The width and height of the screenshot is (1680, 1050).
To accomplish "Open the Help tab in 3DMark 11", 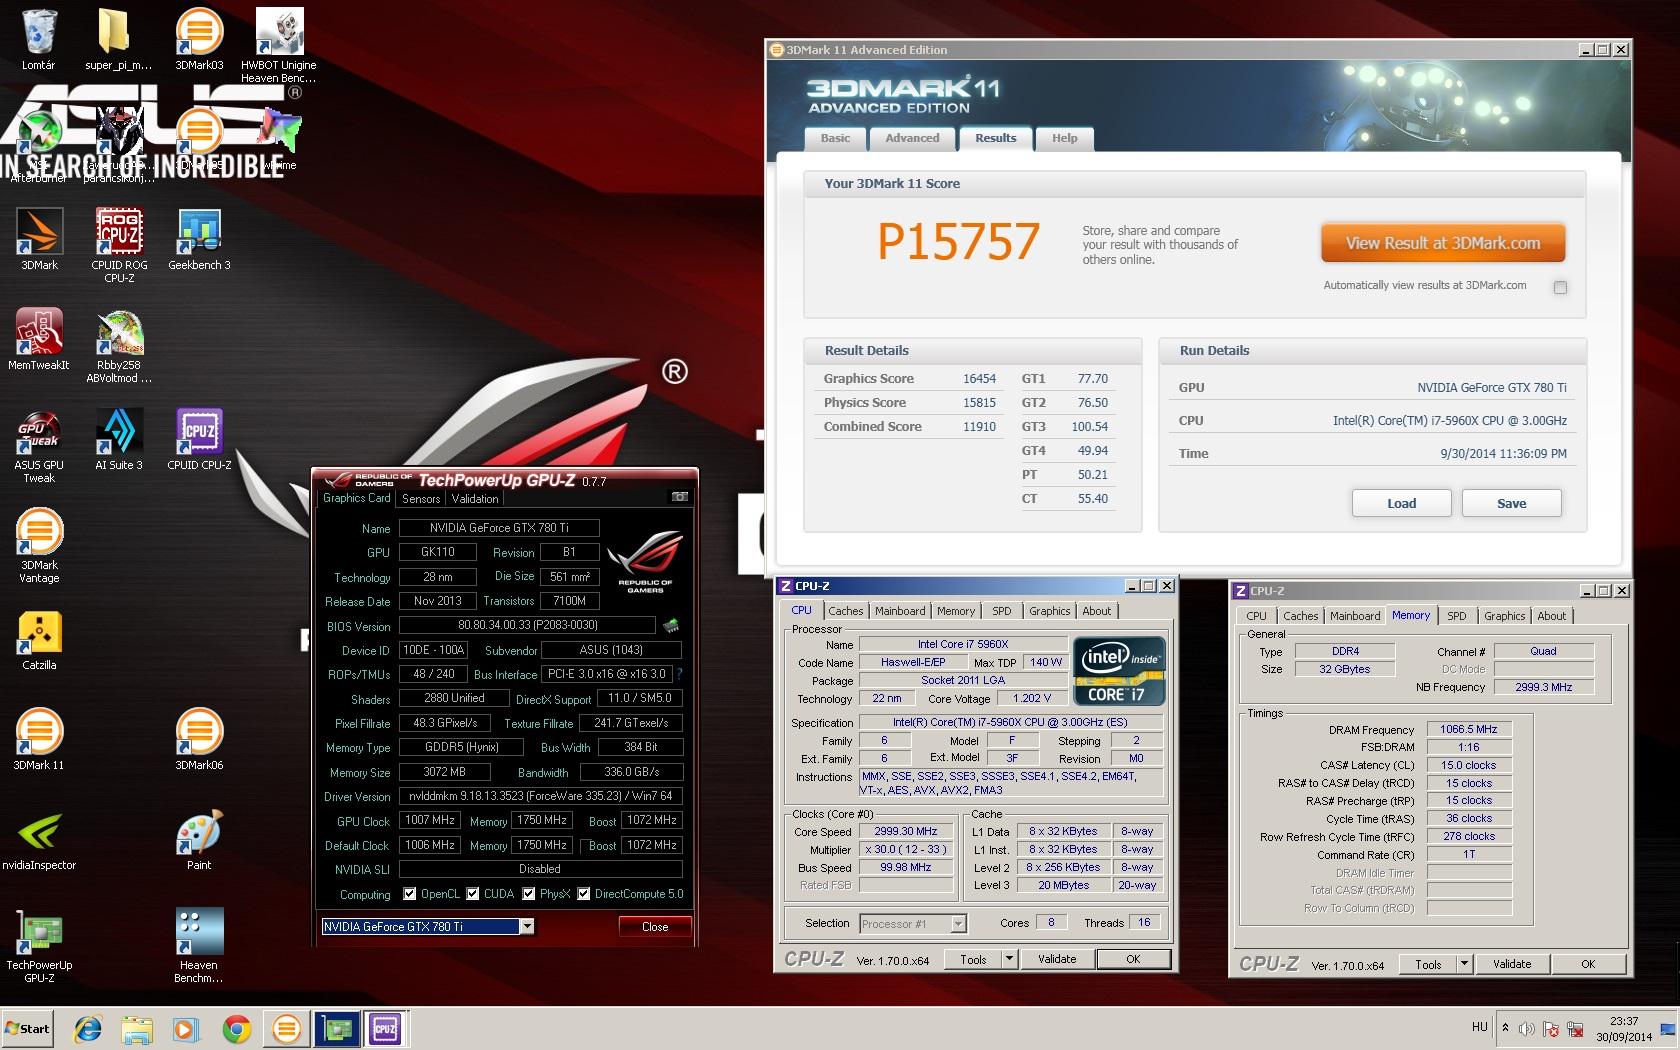I will pyautogui.click(x=1064, y=138).
